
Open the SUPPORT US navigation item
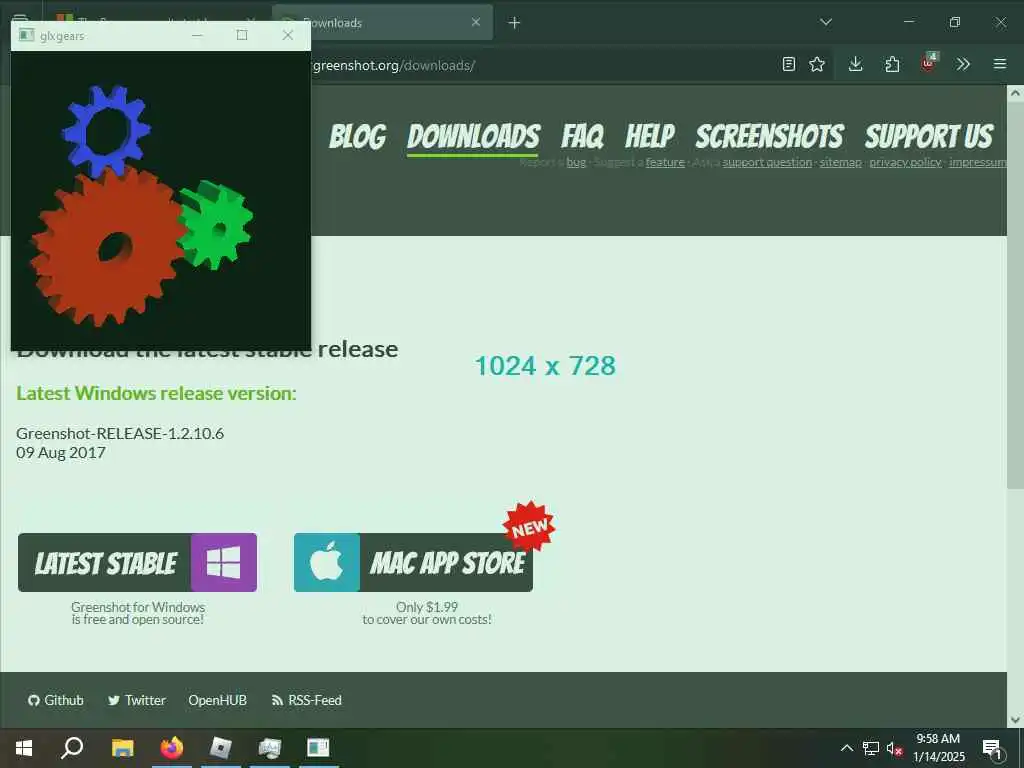[929, 136]
